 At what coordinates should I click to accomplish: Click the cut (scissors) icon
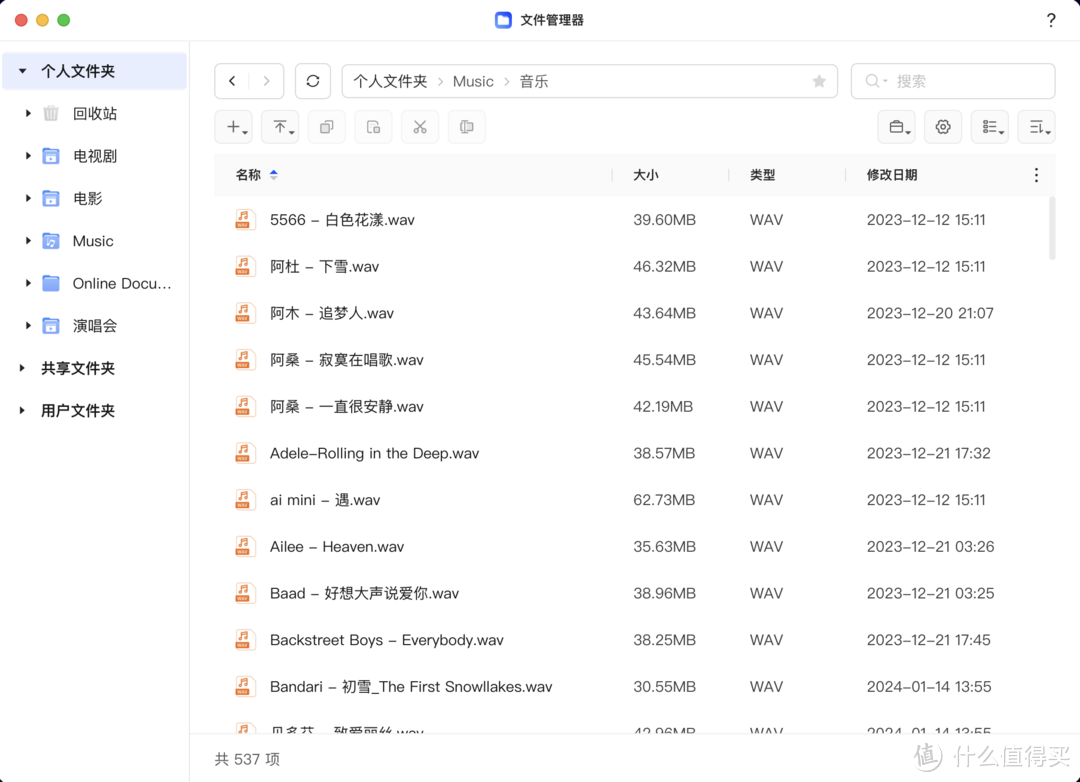[419, 127]
